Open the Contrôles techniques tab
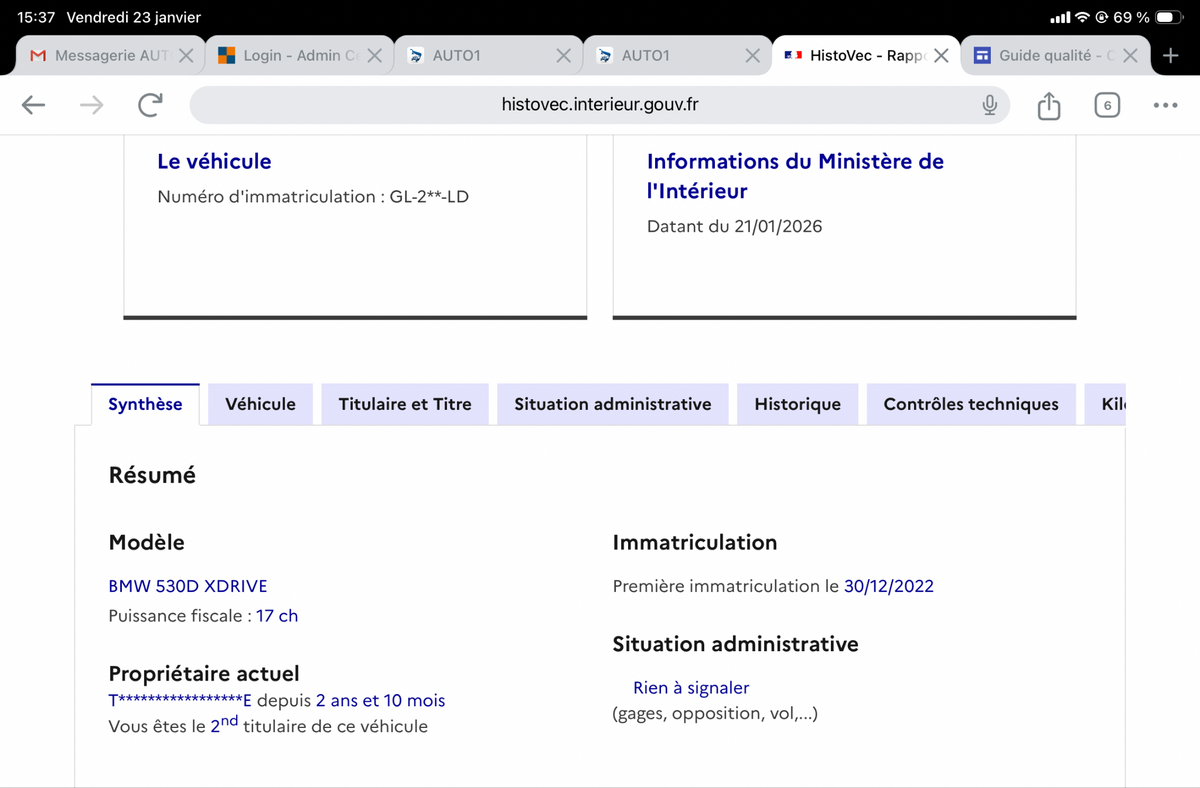This screenshot has height=788, width=1200. (x=971, y=404)
